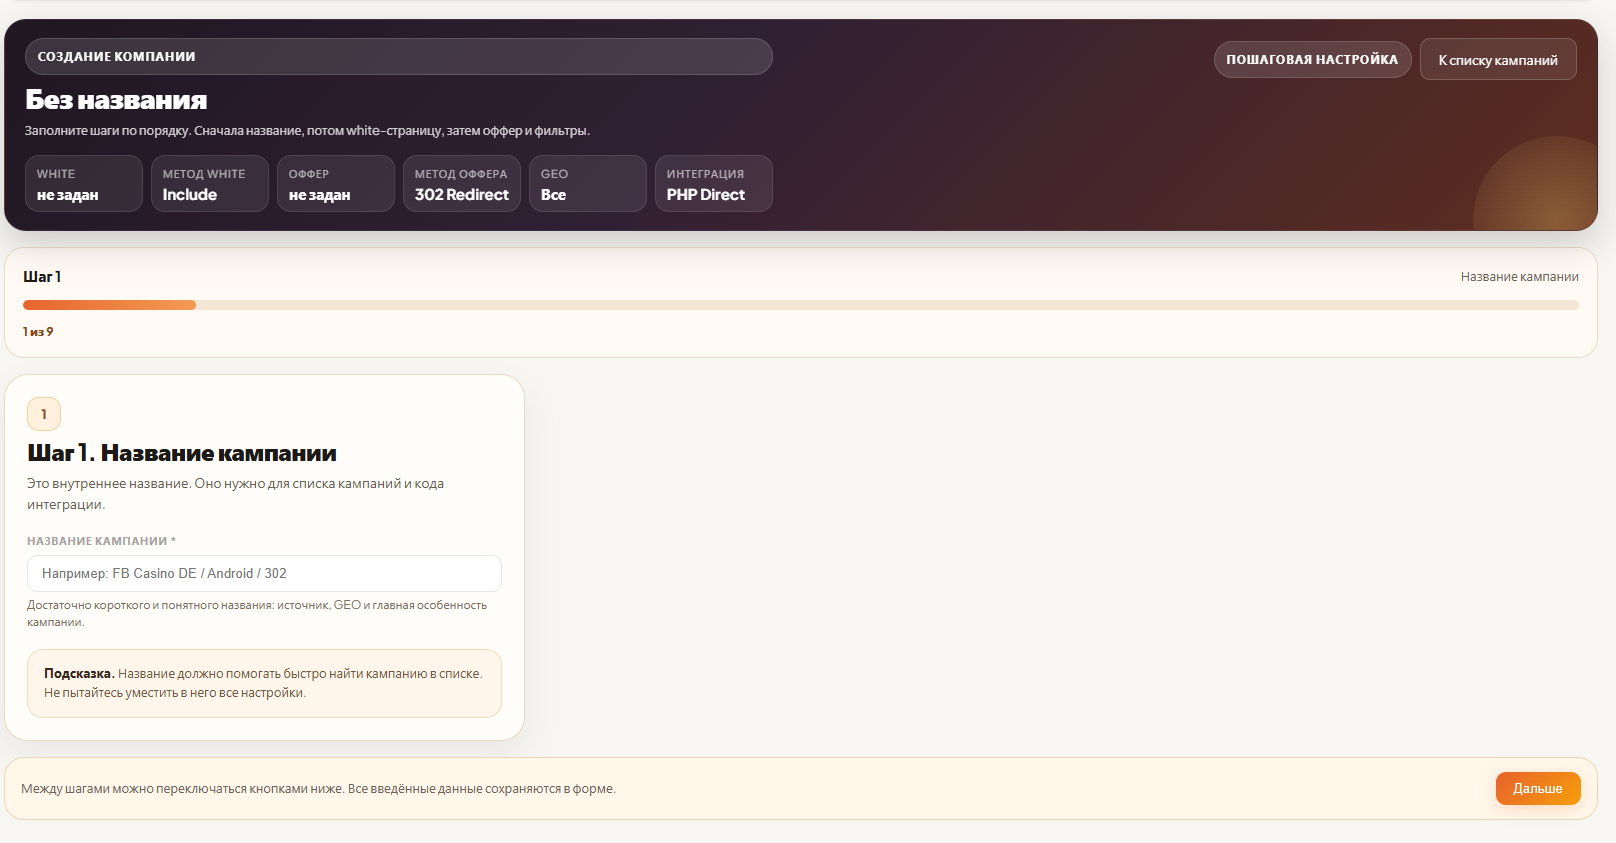Click the МЕТОД WHITE Include chip
This screenshot has width=1616, height=843.
[209, 184]
